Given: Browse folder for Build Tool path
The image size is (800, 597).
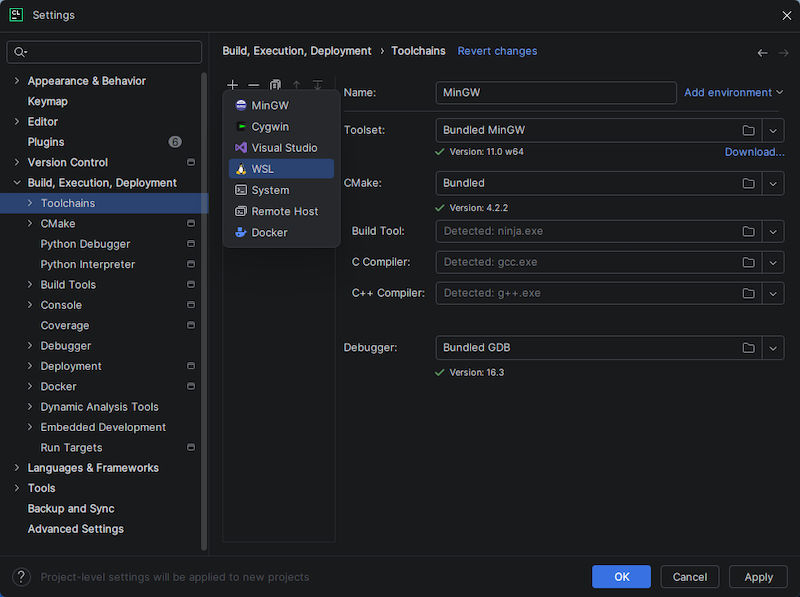Looking at the screenshot, I should click(748, 231).
